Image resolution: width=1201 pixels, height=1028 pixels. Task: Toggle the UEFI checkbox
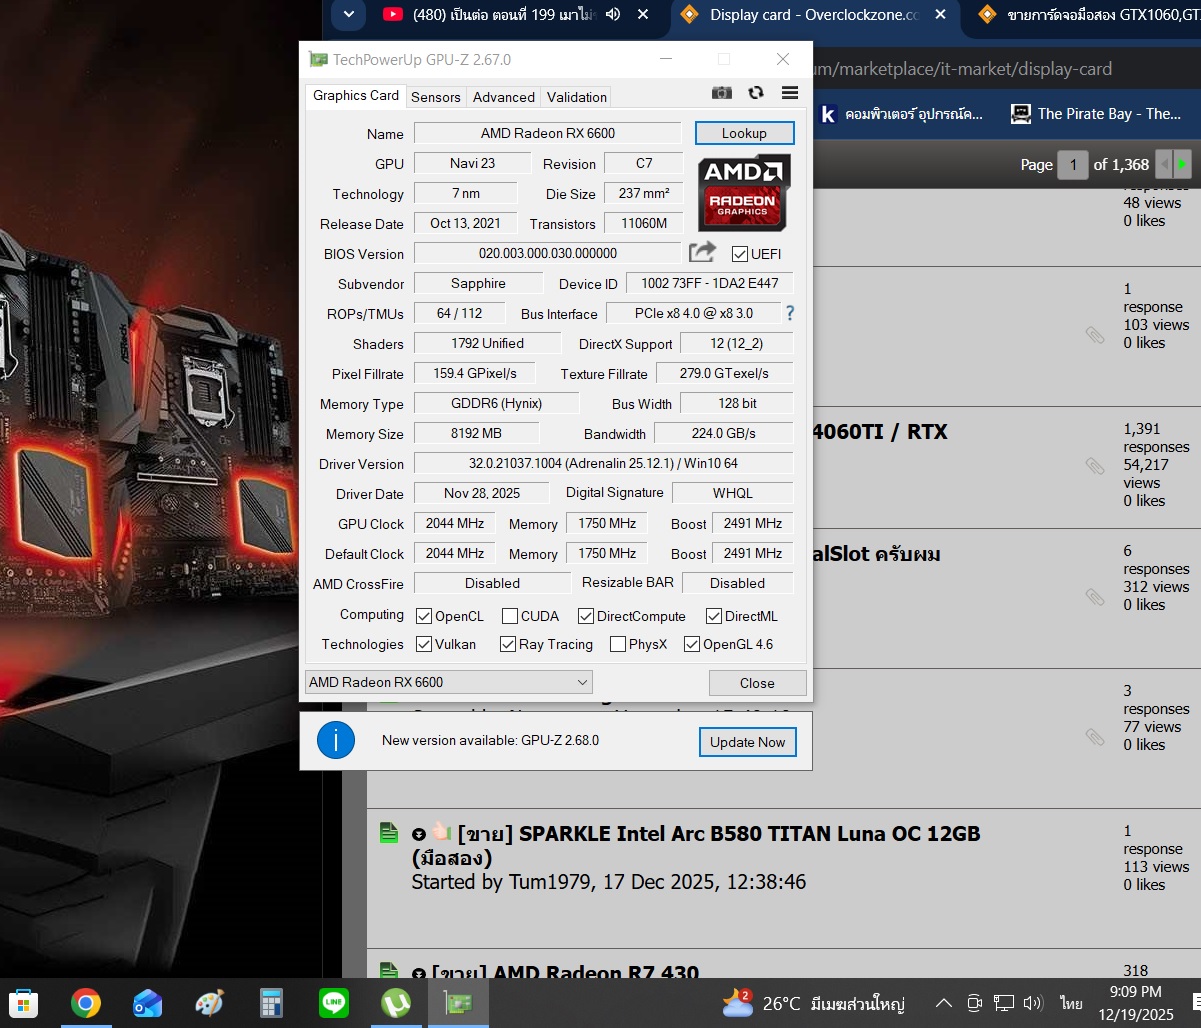pos(740,254)
